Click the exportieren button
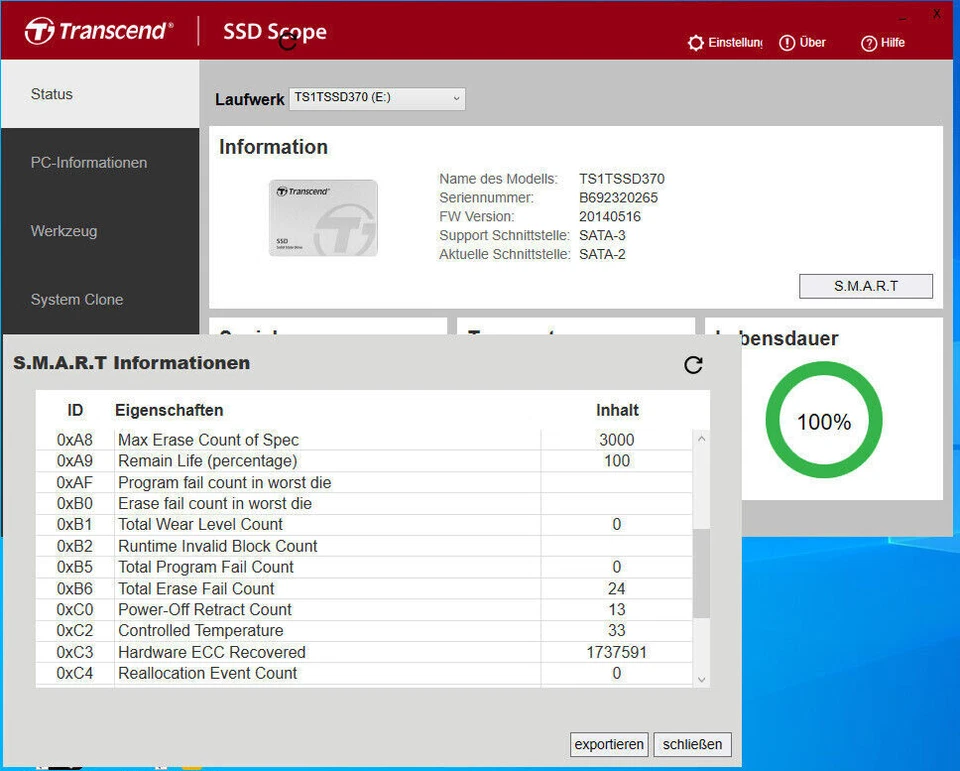Image resolution: width=960 pixels, height=771 pixels. click(609, 744)
